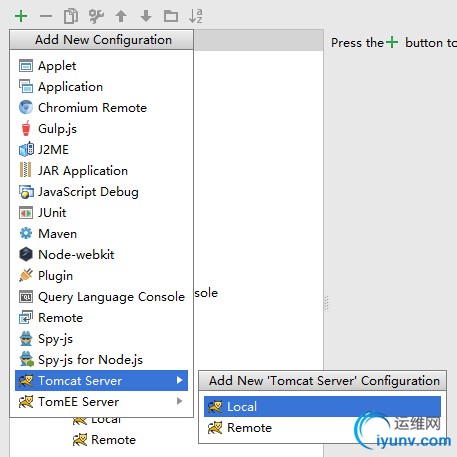This screenshot has height=457, width=457.
Task: Select the highlighted Tomcat Server entry
Action: pos(102,380)
